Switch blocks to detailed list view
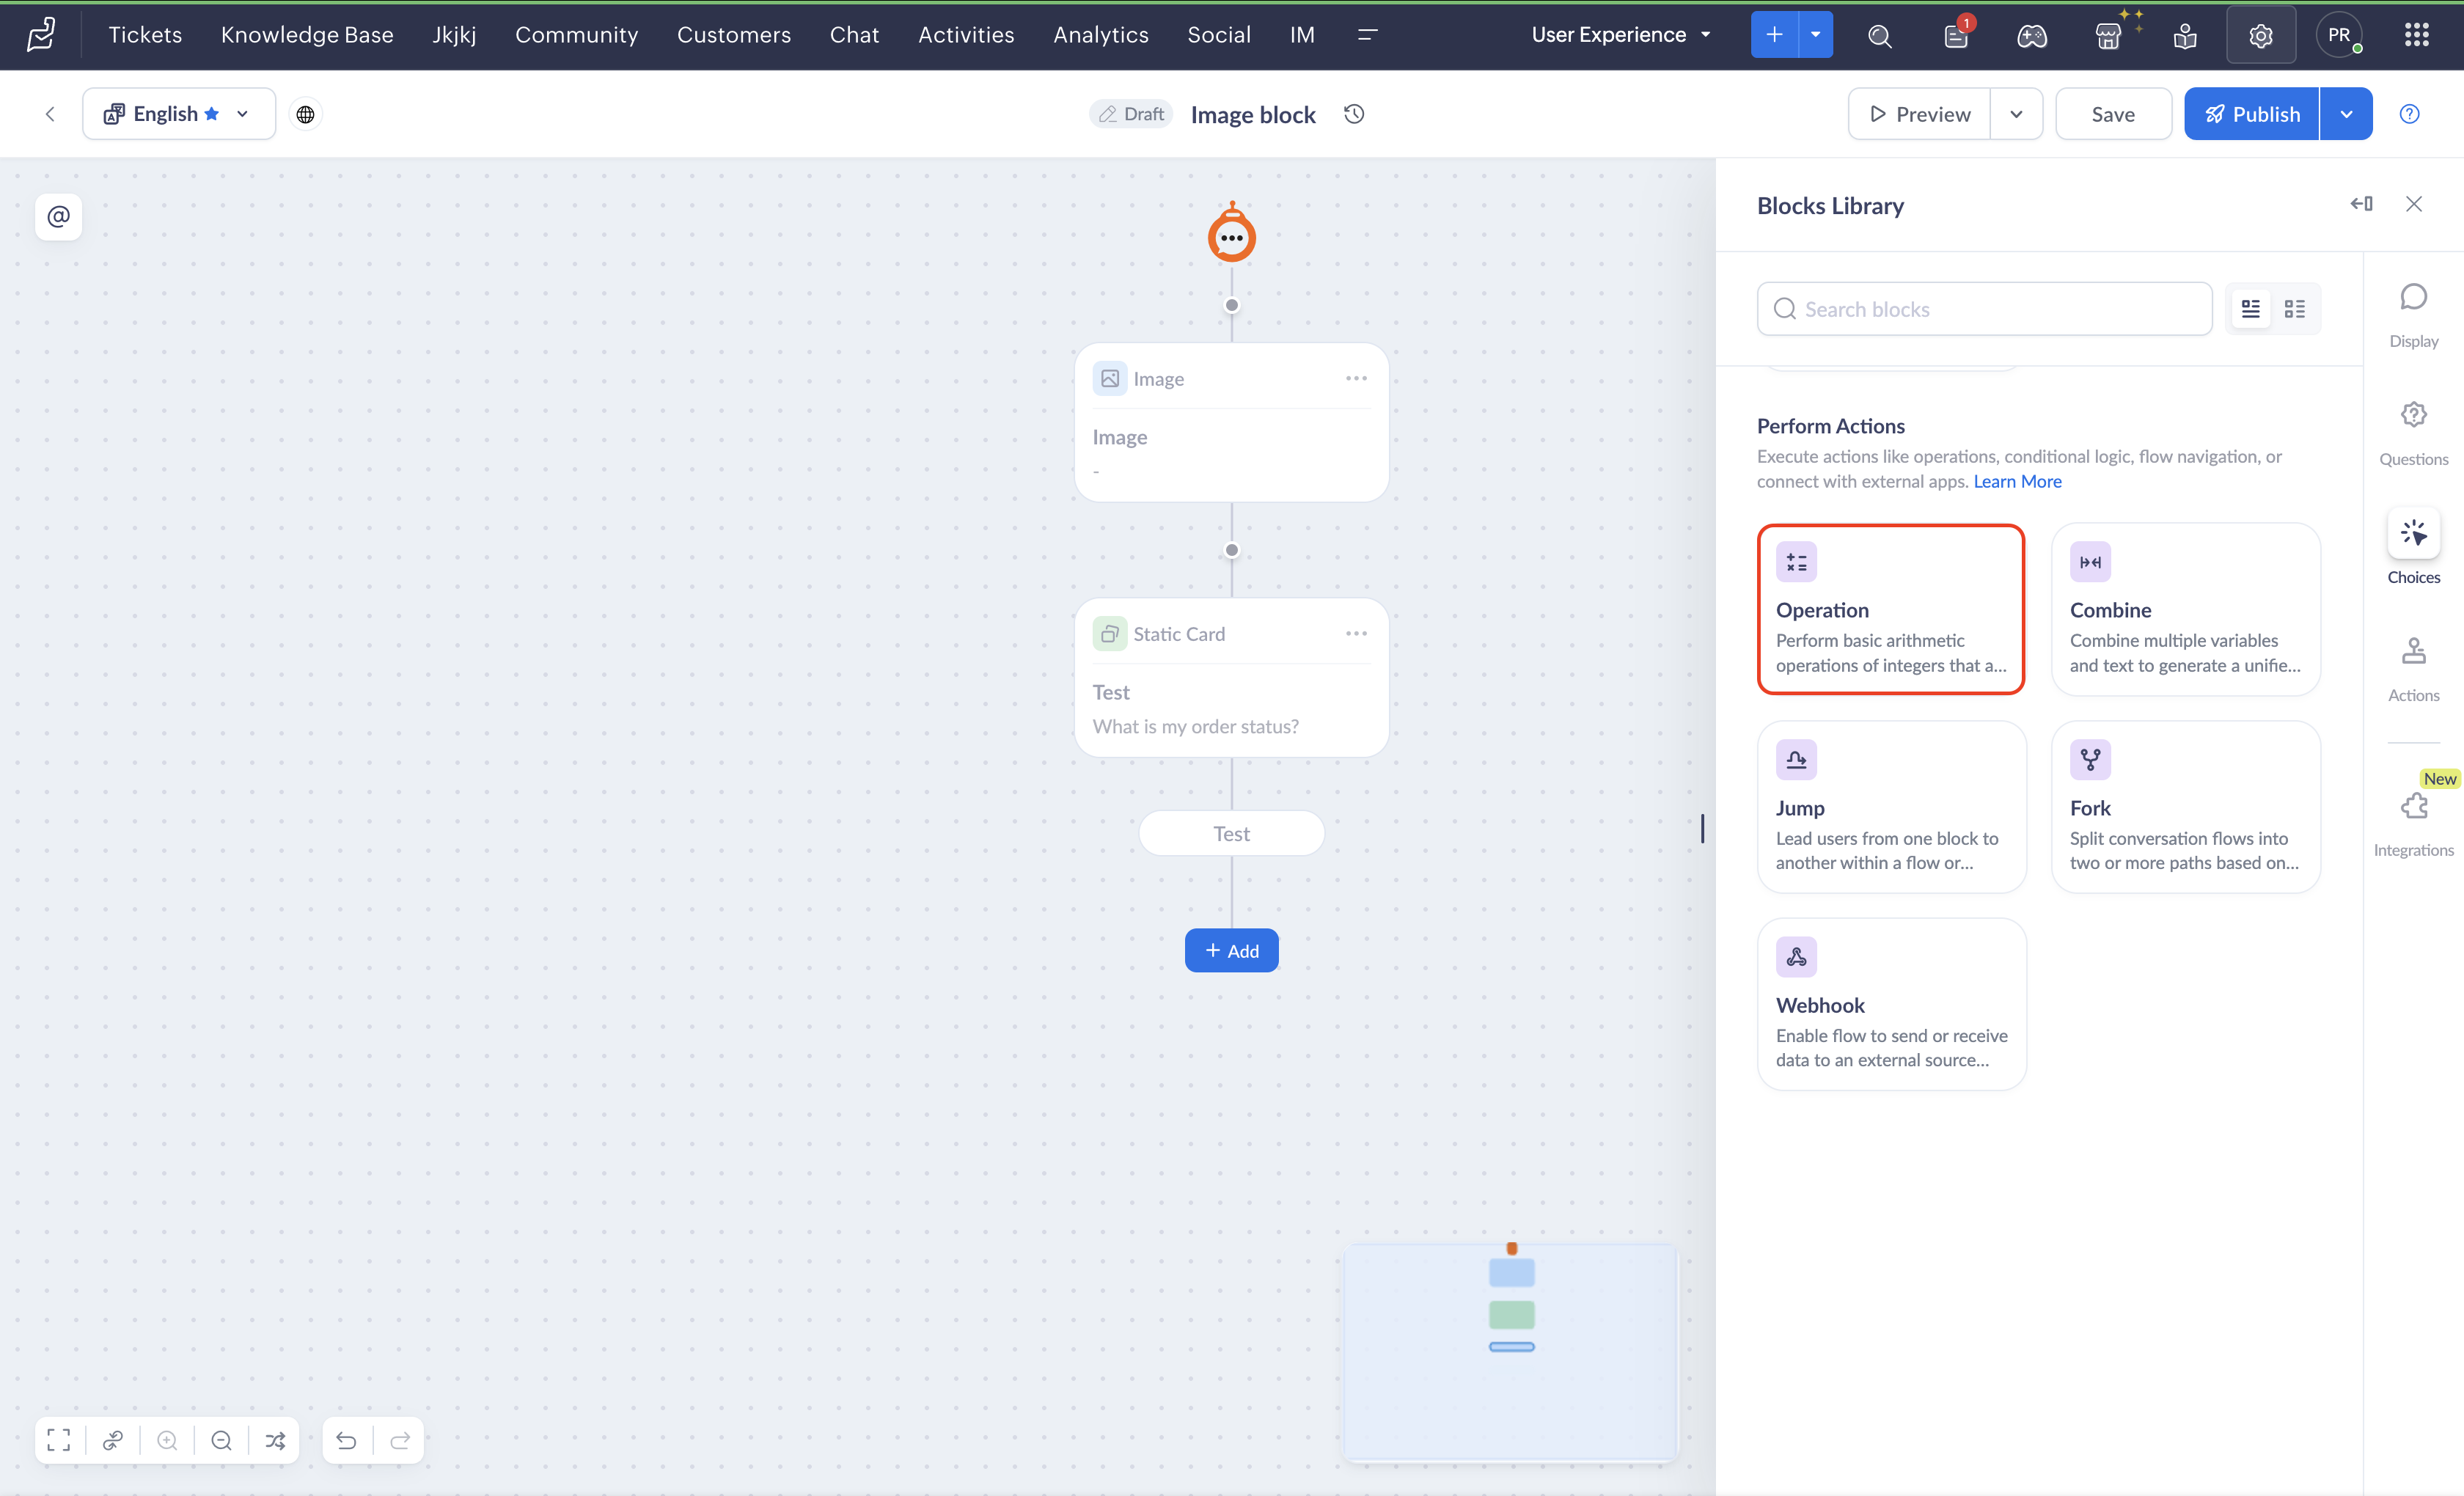Screen dimensions: 2464x1496 coord(2250,309)
